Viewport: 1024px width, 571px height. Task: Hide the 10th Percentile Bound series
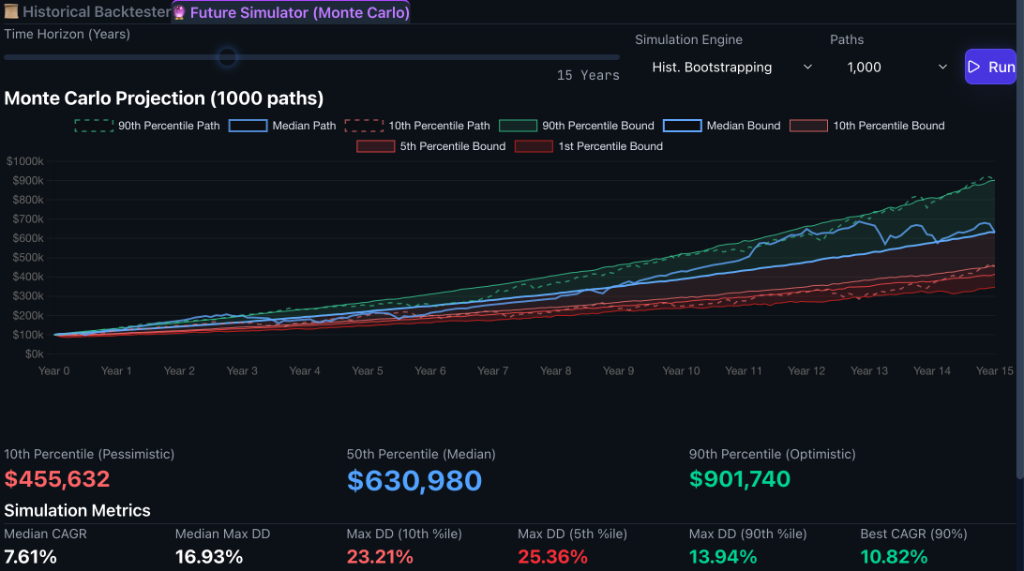[867, 125]
